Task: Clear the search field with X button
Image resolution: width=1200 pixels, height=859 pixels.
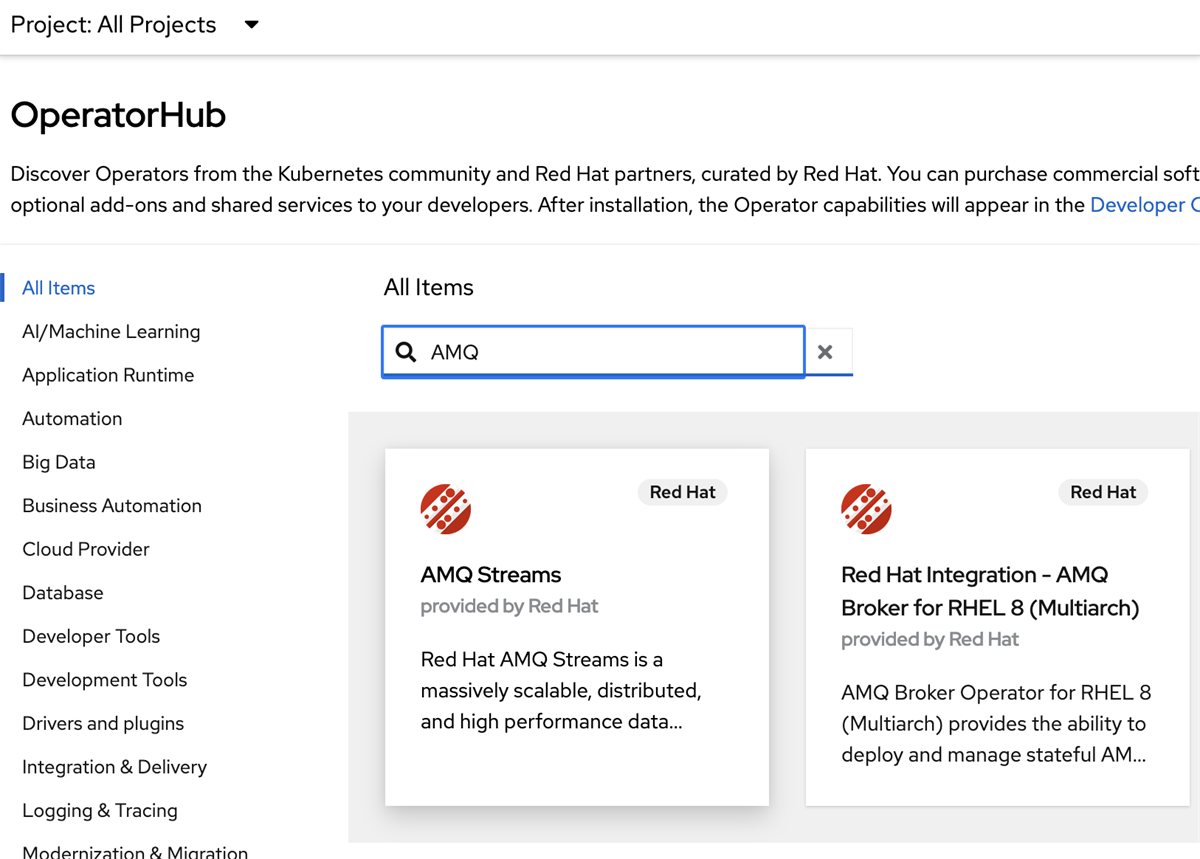Action: pyautogui.click(x=825, y=352)
